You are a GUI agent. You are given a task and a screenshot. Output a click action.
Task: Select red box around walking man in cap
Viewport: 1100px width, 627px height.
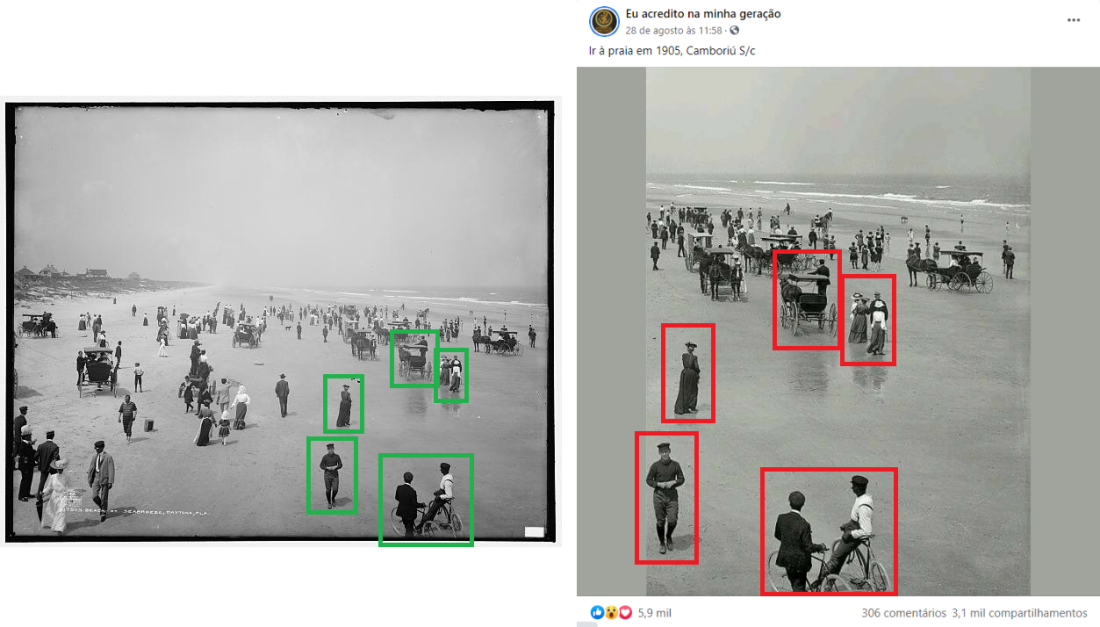[666, 498]
